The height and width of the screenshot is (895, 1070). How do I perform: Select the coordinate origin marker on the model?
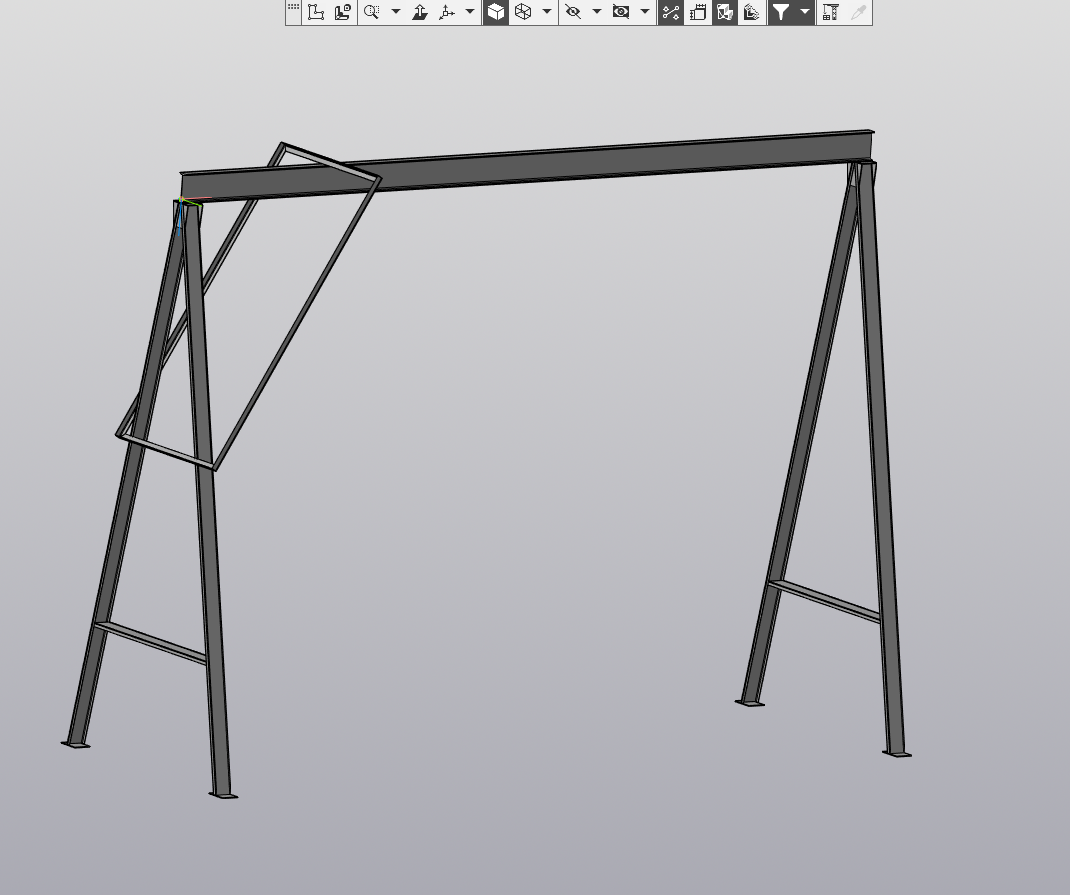[x=182, y=201]
